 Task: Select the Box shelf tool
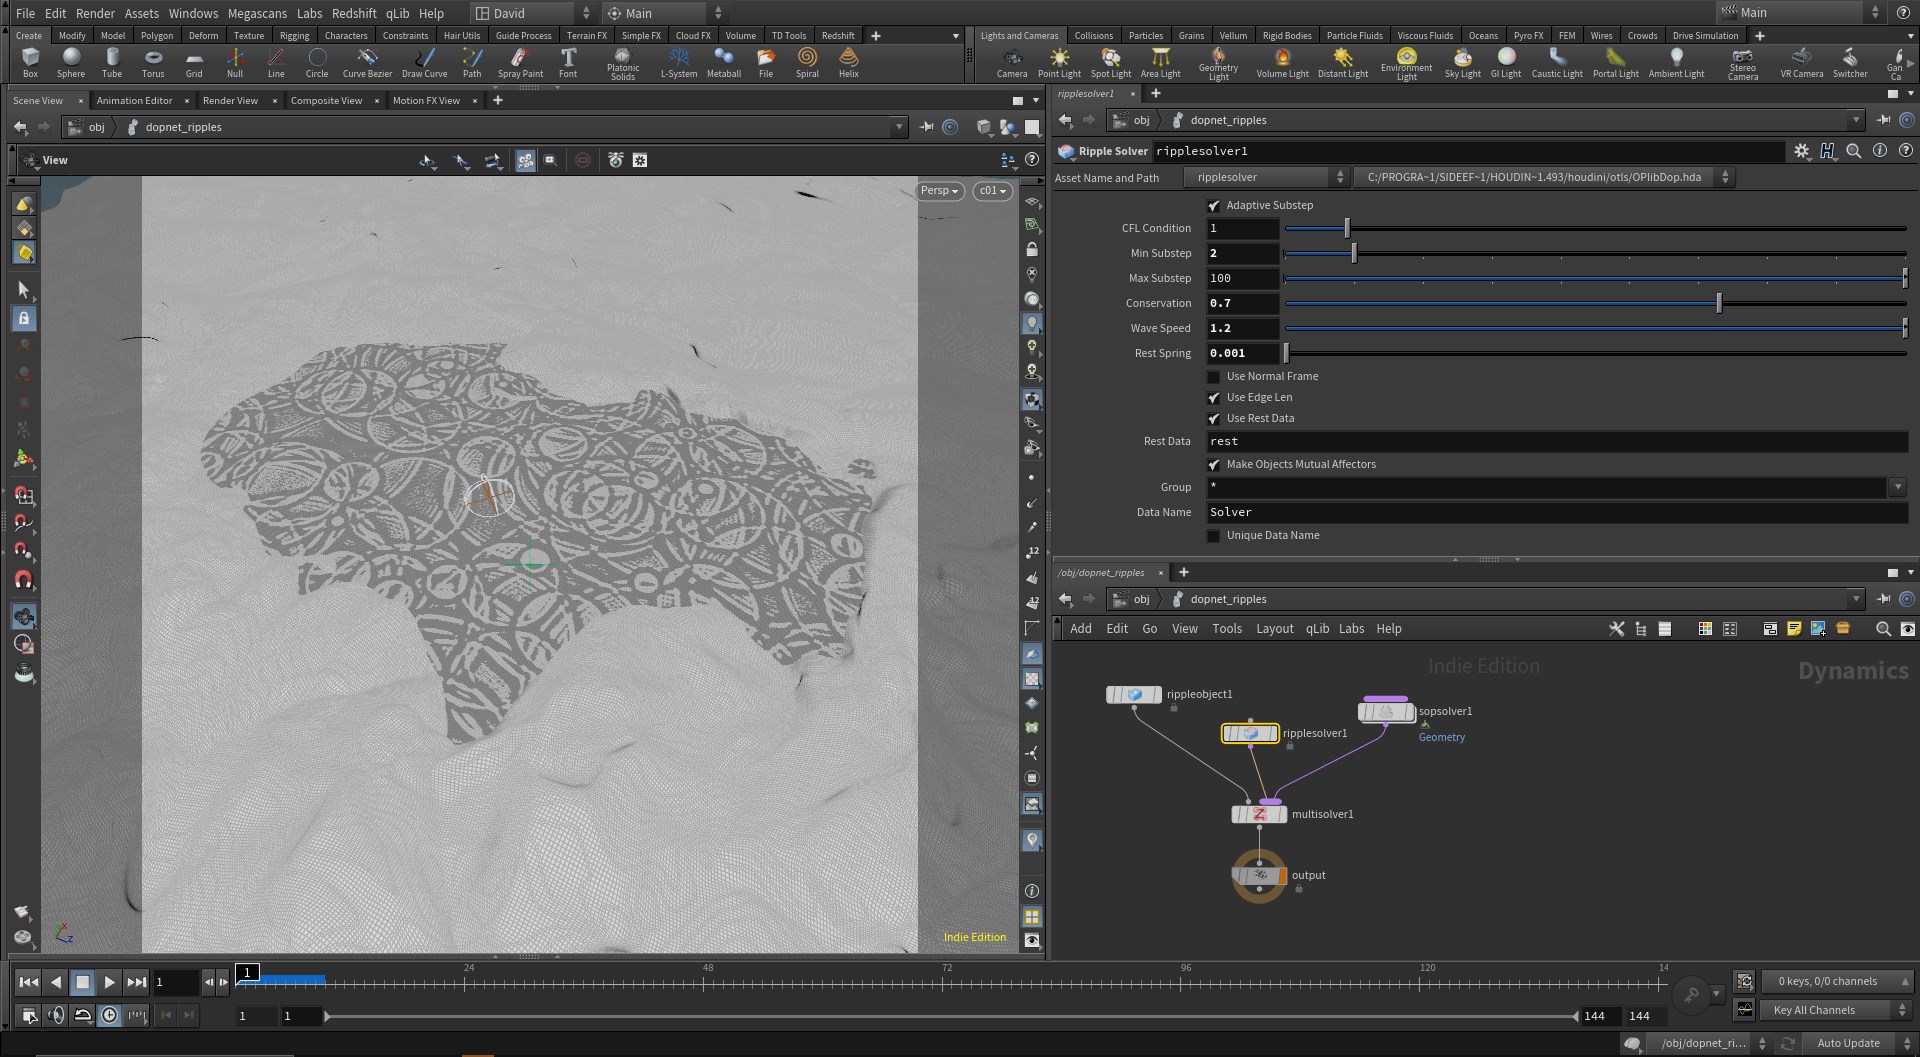(30, 62)
